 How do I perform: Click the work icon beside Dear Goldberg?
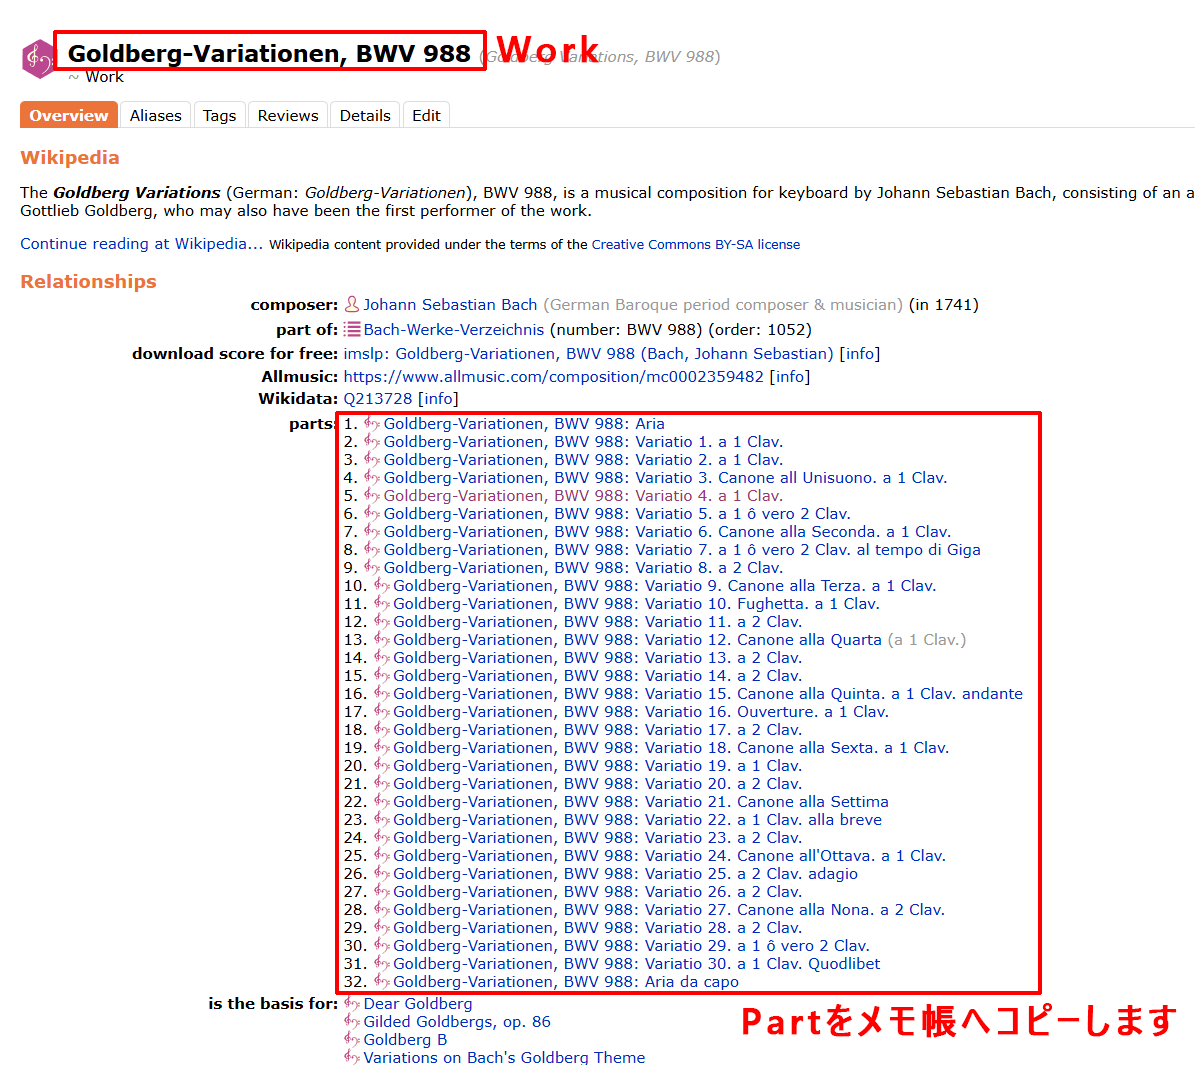click(352, 1003)
